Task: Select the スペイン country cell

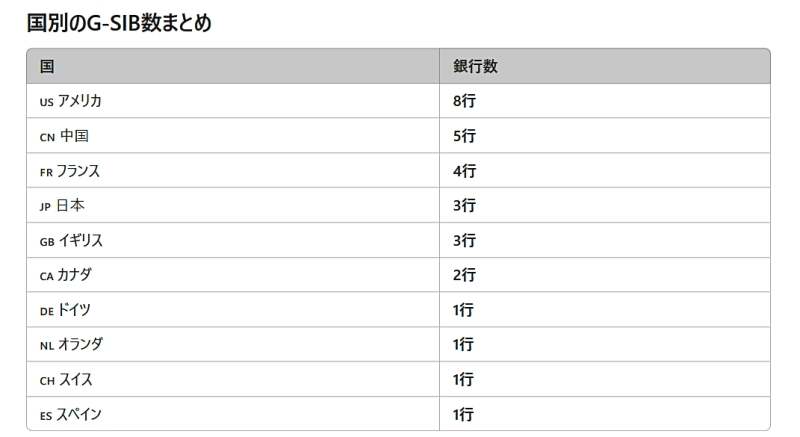Action: pos(70,414)
